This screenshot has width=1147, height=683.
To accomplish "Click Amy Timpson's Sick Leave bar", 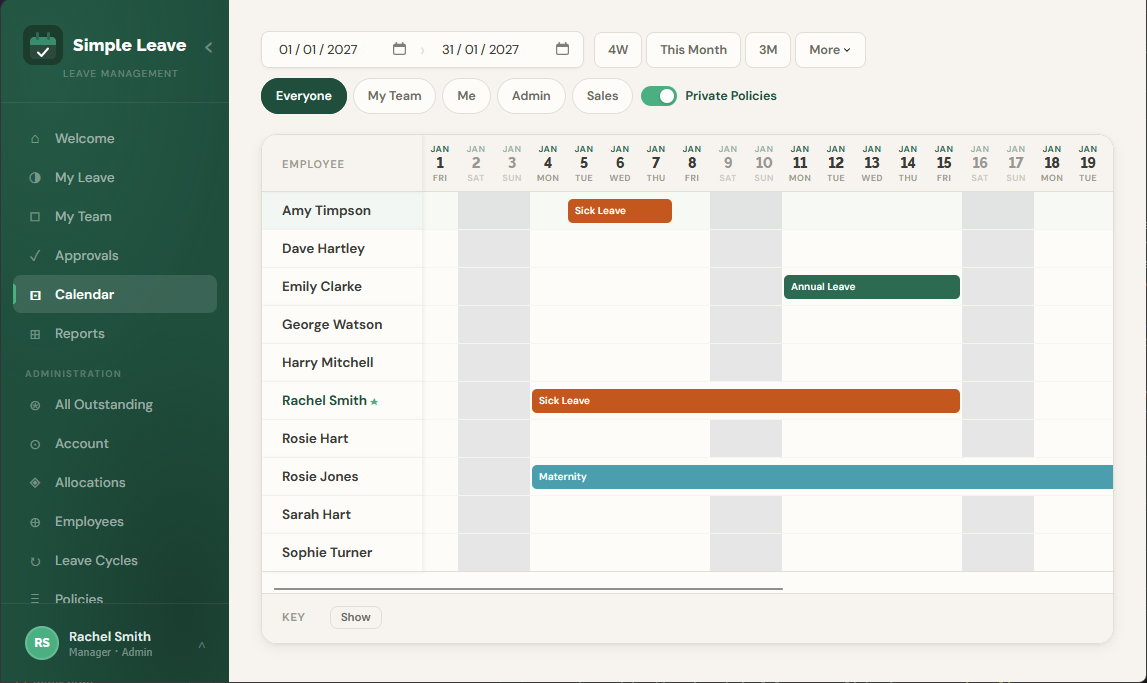I will [x=620, y=211].
